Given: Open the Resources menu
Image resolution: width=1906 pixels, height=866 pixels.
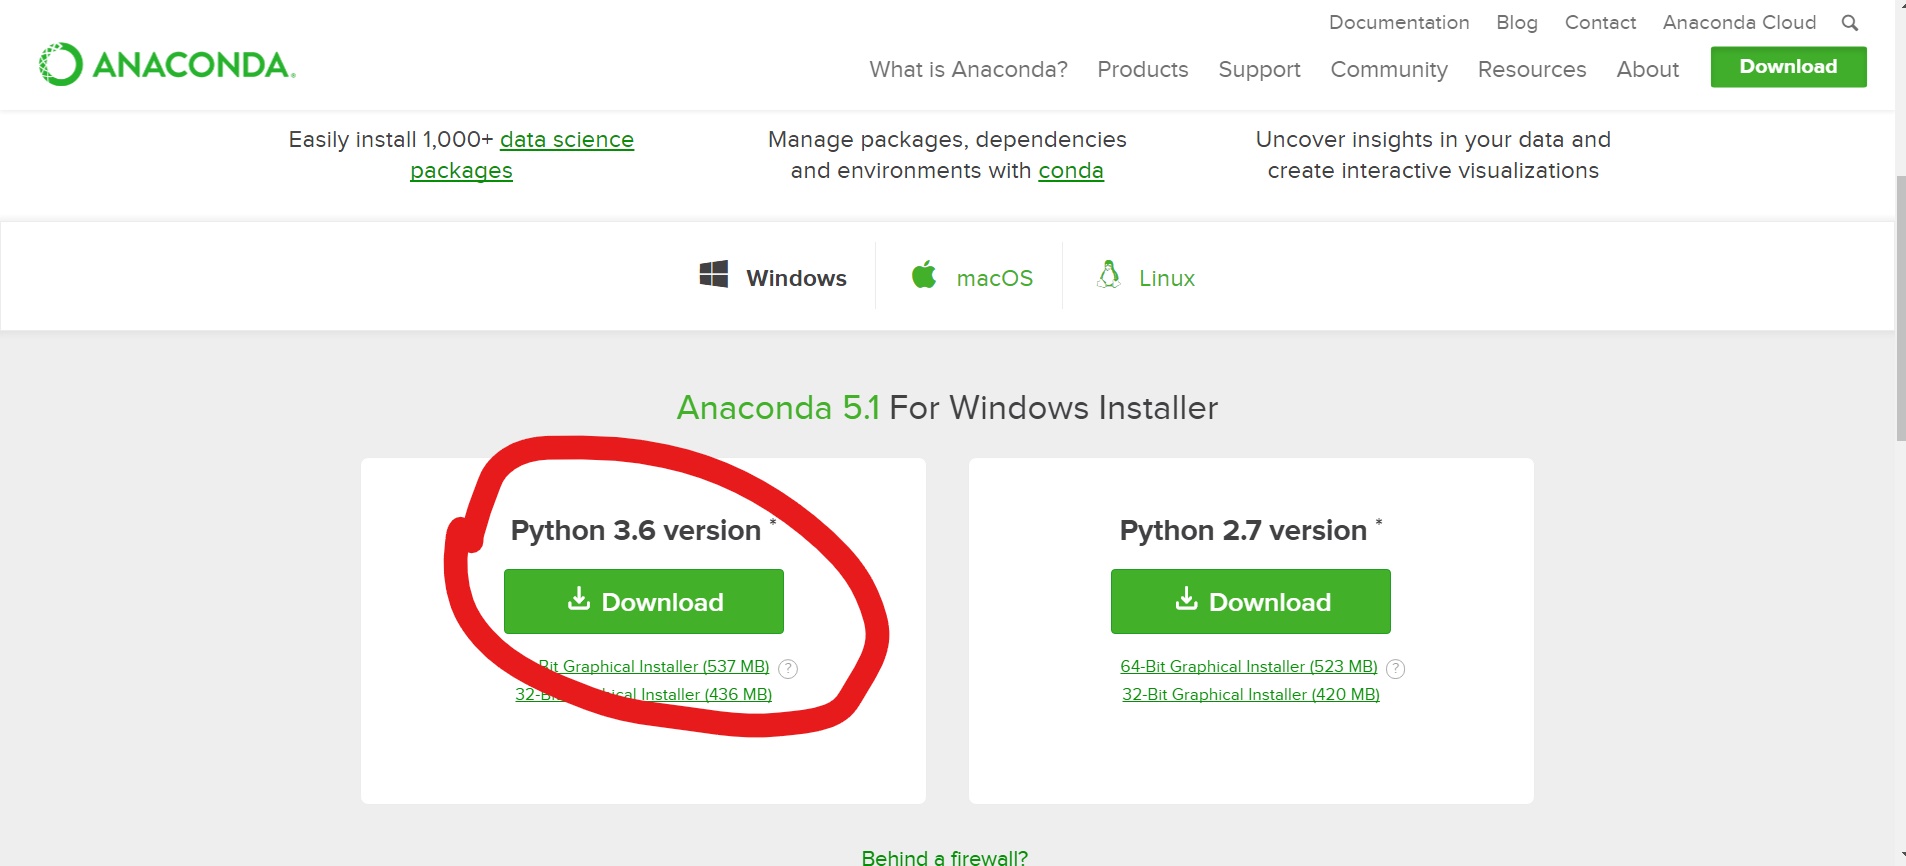Looking at the screenshot, I should 1531,69.
